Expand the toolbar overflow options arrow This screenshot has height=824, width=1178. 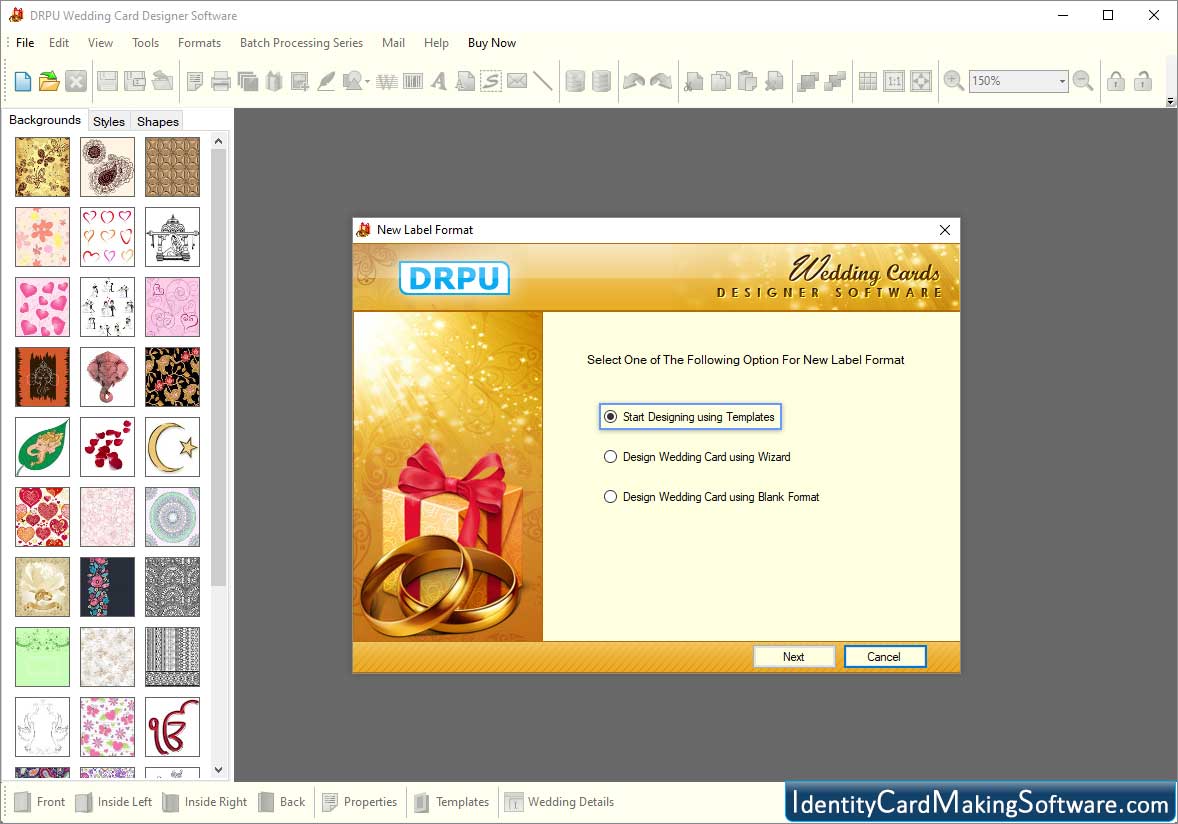click(1170, 101)
